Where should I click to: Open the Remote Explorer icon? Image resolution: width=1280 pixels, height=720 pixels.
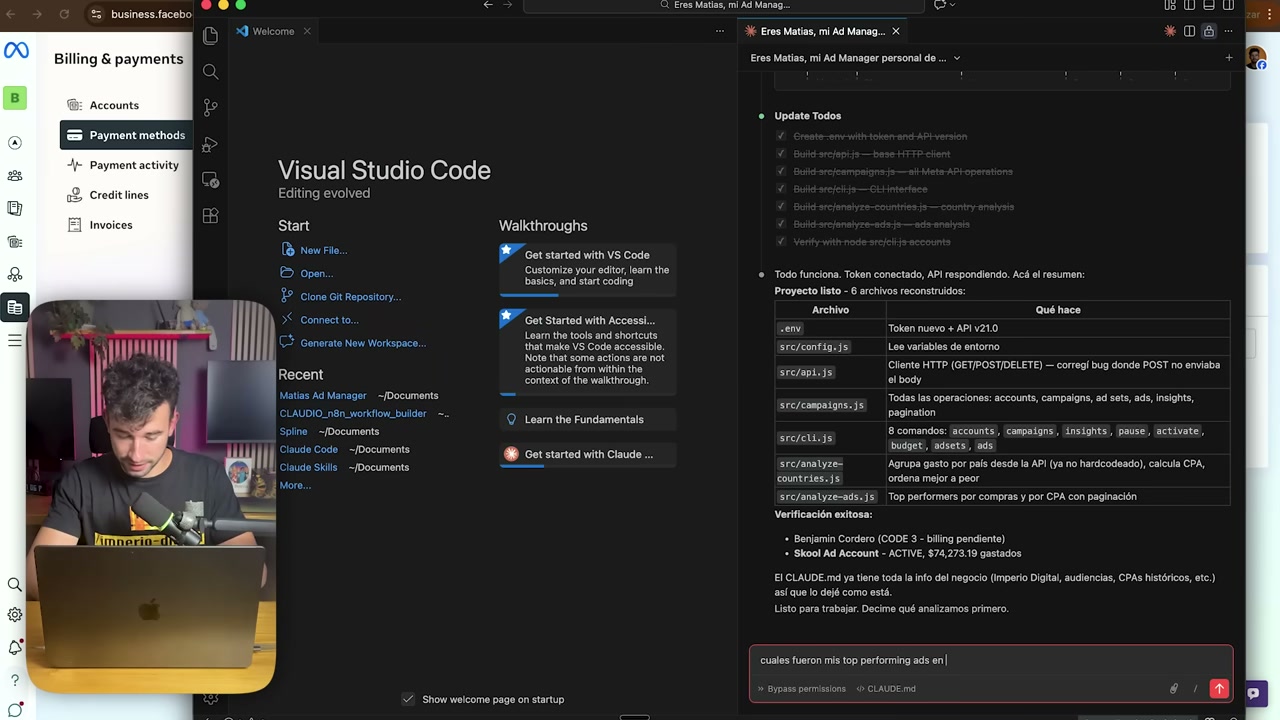[210, 180]
